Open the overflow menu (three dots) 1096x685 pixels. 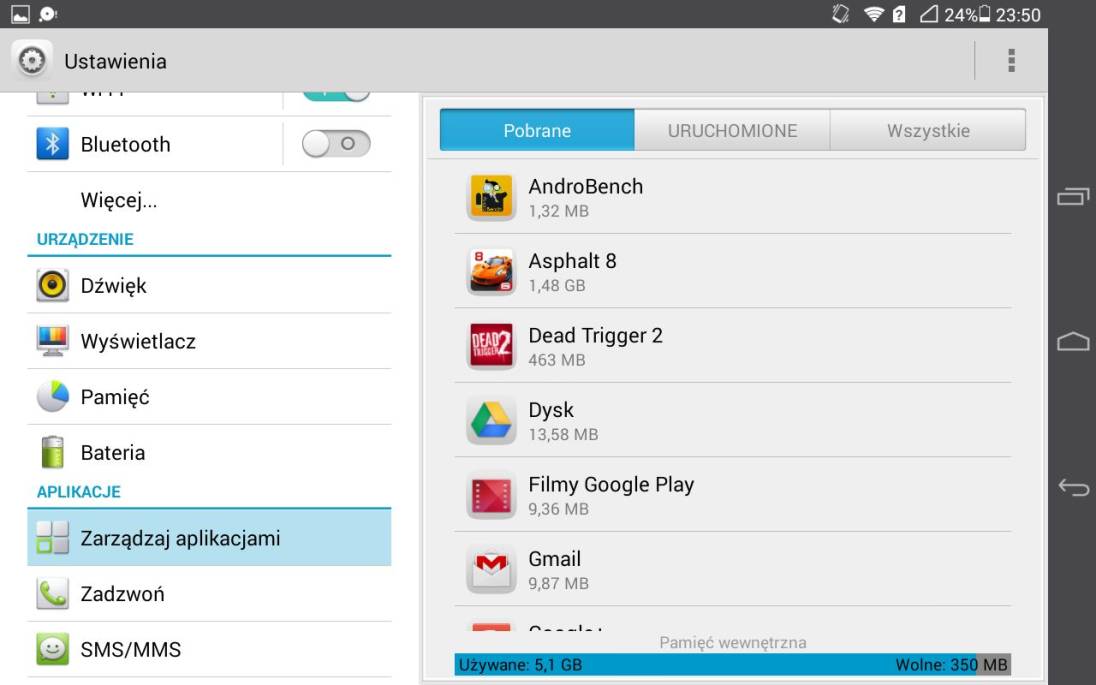point(1011,61)
